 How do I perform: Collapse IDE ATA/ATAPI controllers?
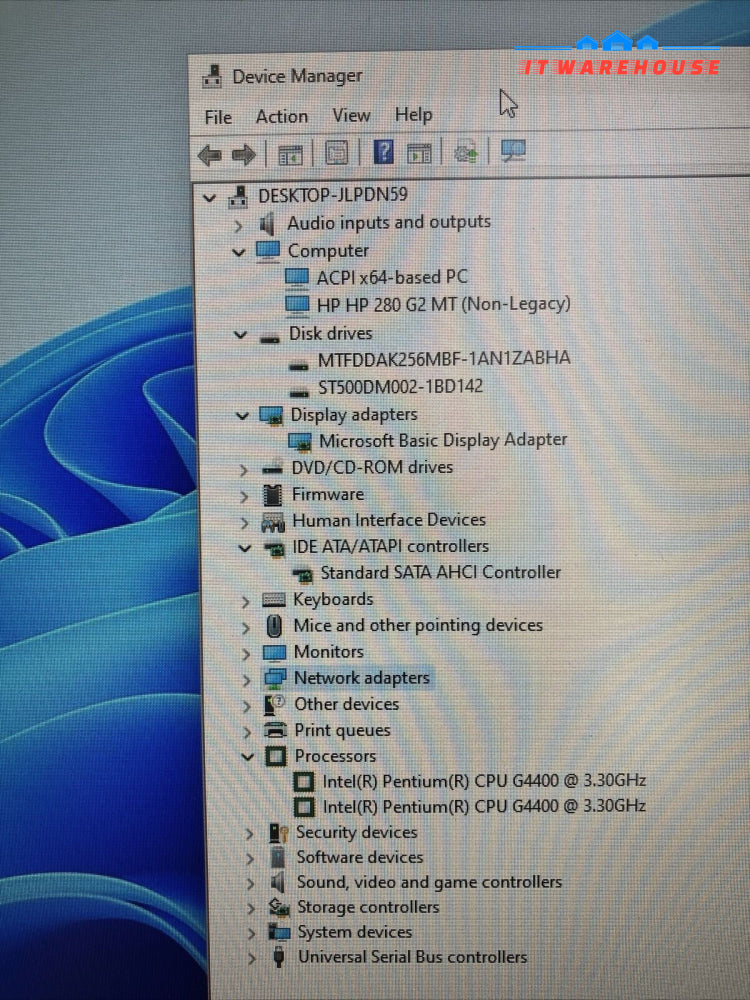(x=245, y=548)
